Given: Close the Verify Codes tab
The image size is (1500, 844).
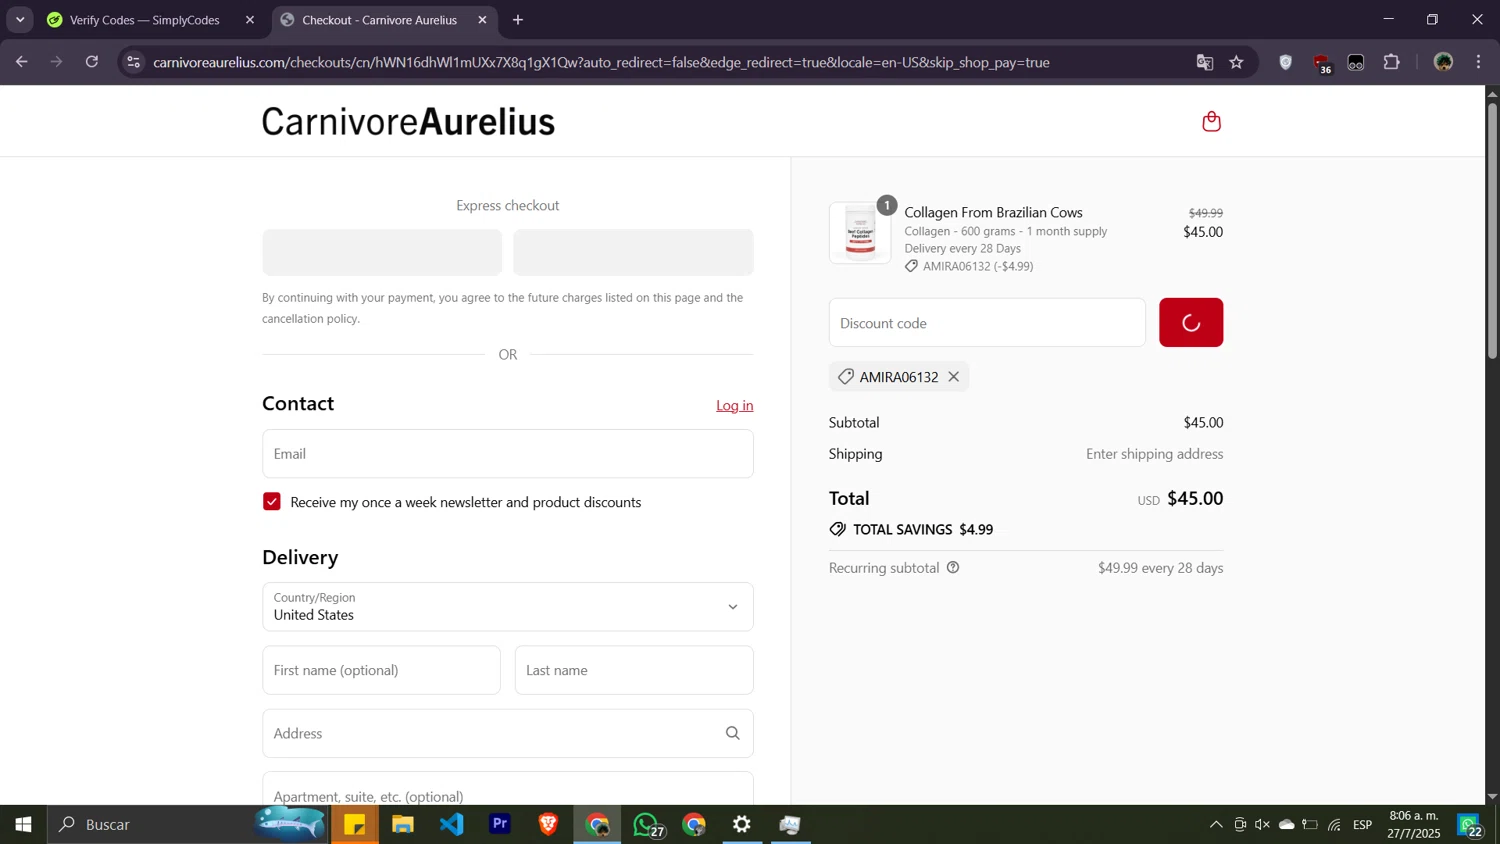Looking at the screenshot, I should coord(250,20).
